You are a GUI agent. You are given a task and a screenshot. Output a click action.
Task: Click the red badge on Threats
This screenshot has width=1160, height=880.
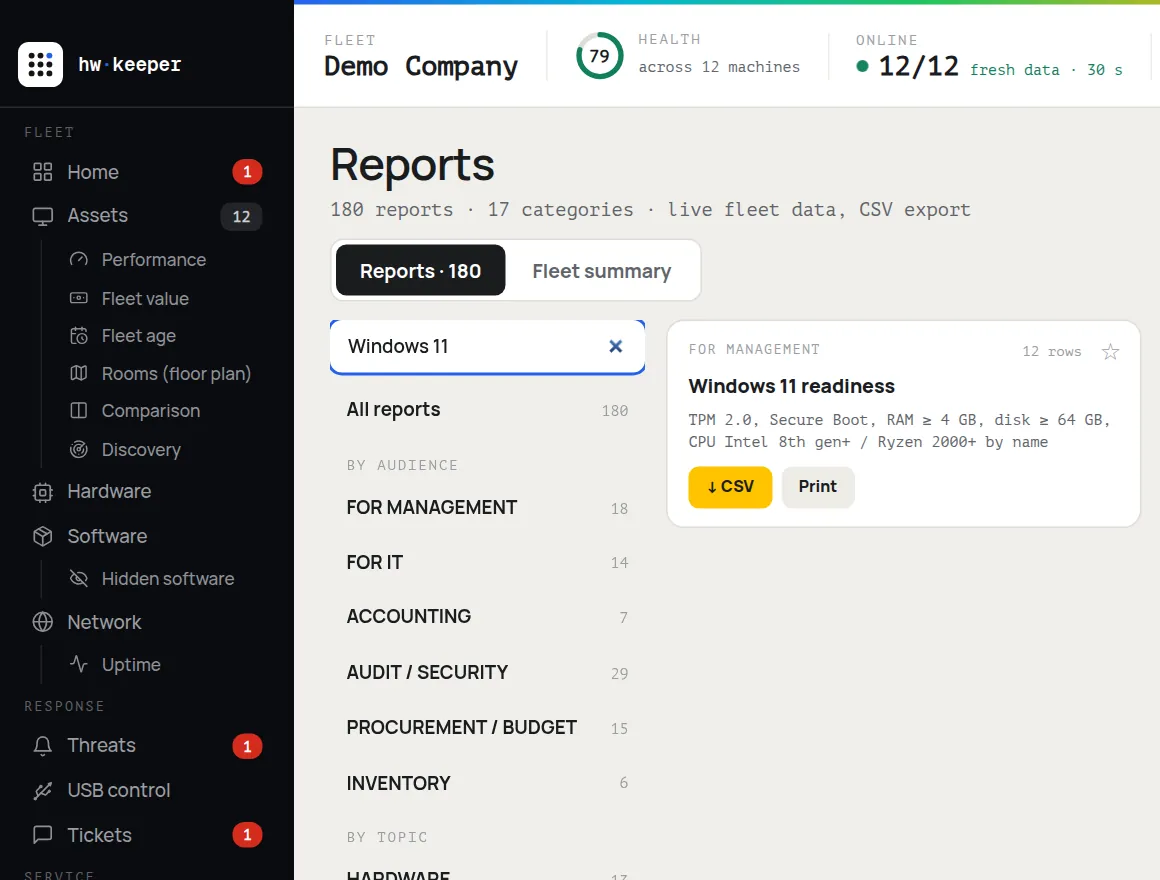pyautogui.click(x=247, y=746)
